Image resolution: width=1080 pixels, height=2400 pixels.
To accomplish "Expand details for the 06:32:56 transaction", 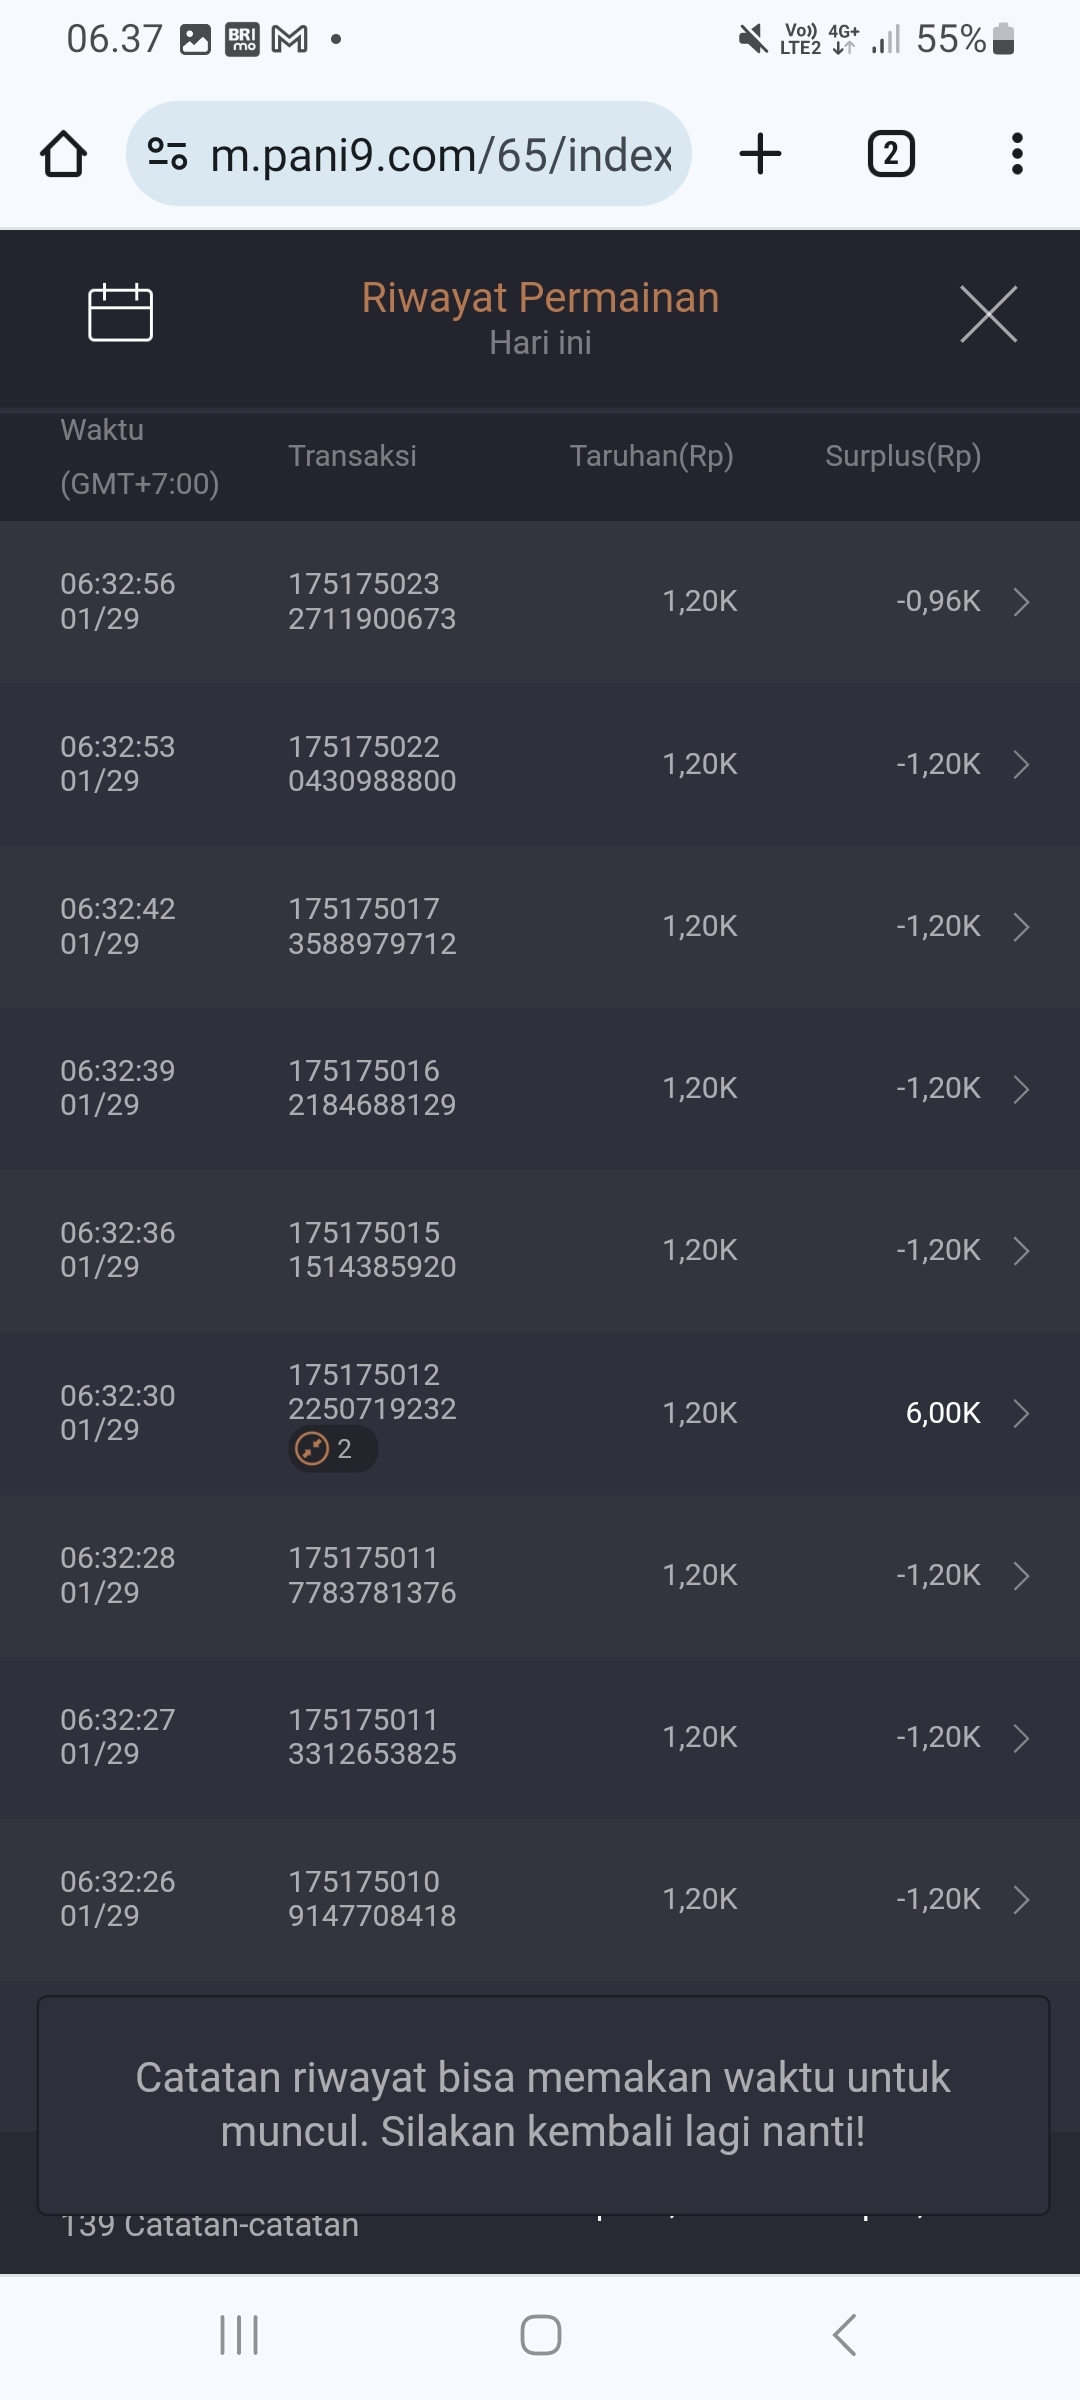I will tap(1021, 602).
